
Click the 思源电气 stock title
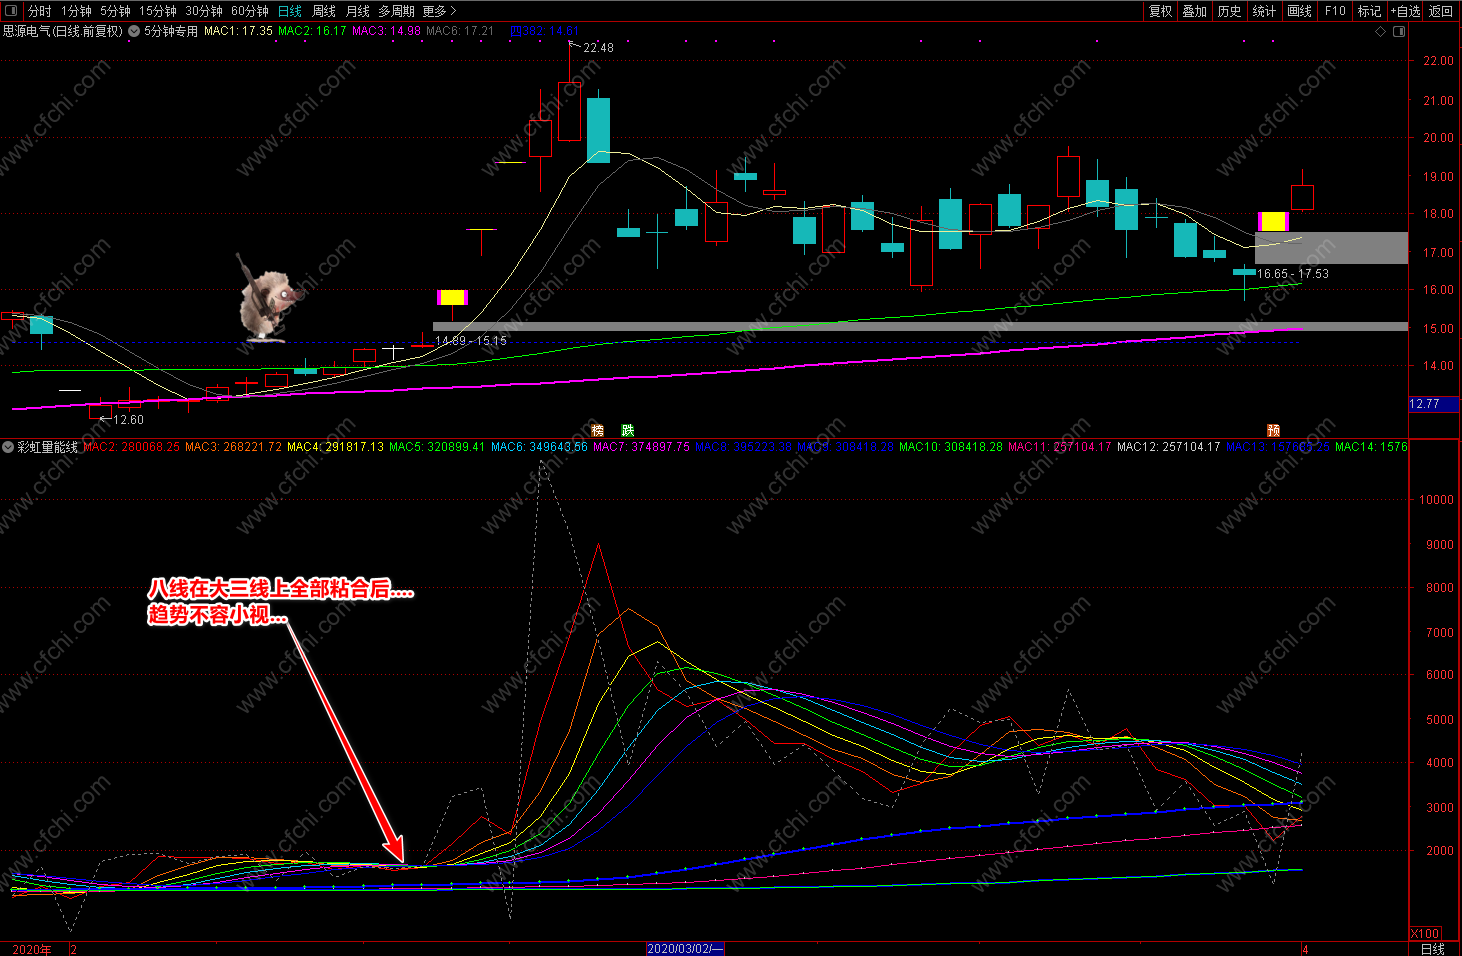click(x=62, y=31)
